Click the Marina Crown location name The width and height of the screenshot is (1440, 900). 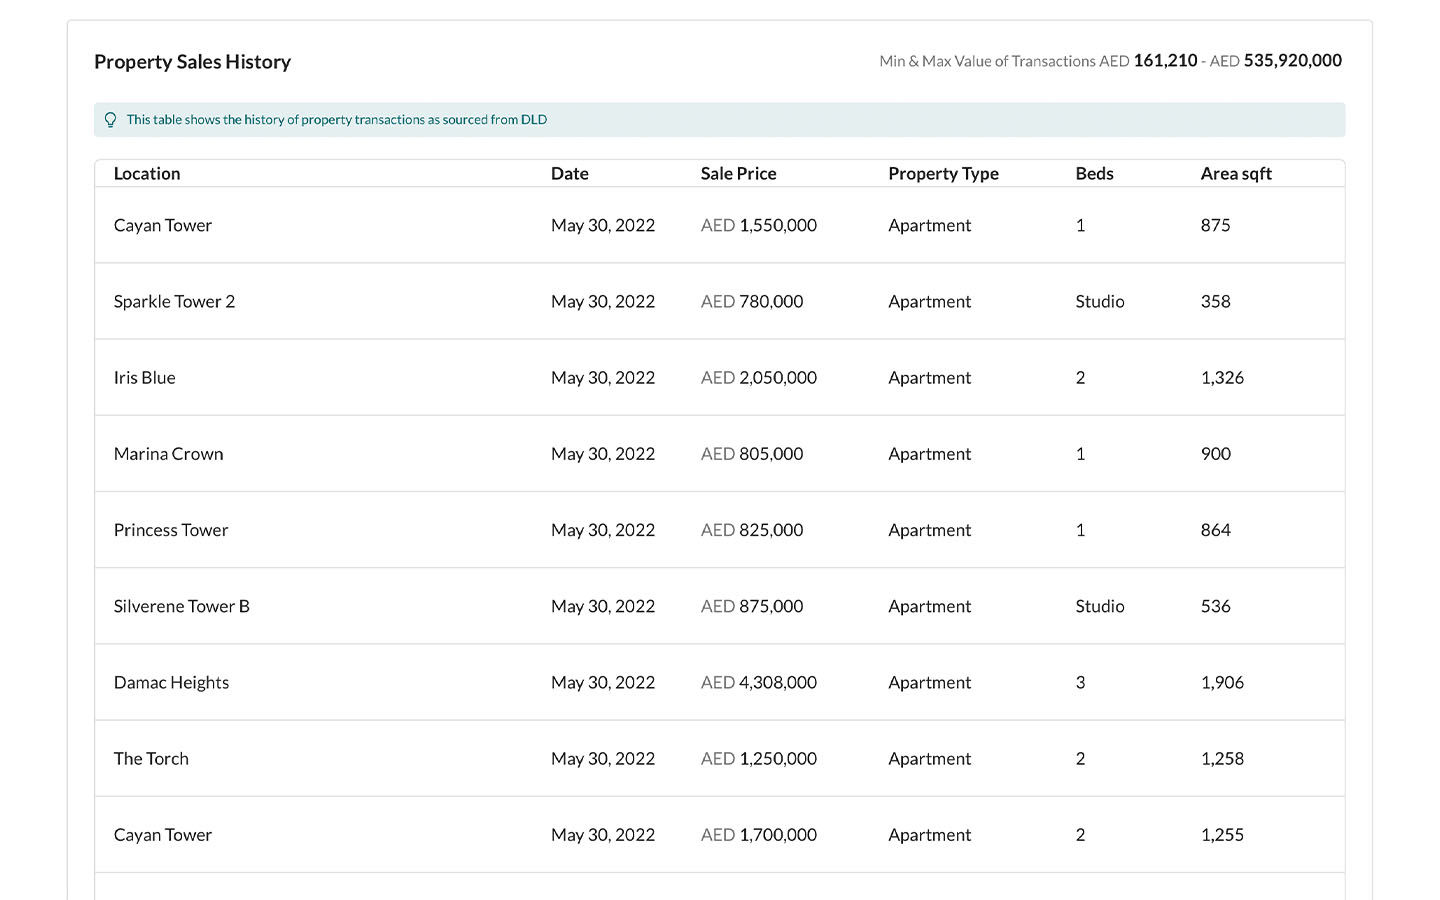pyautogui.click(x=167, y=453)
